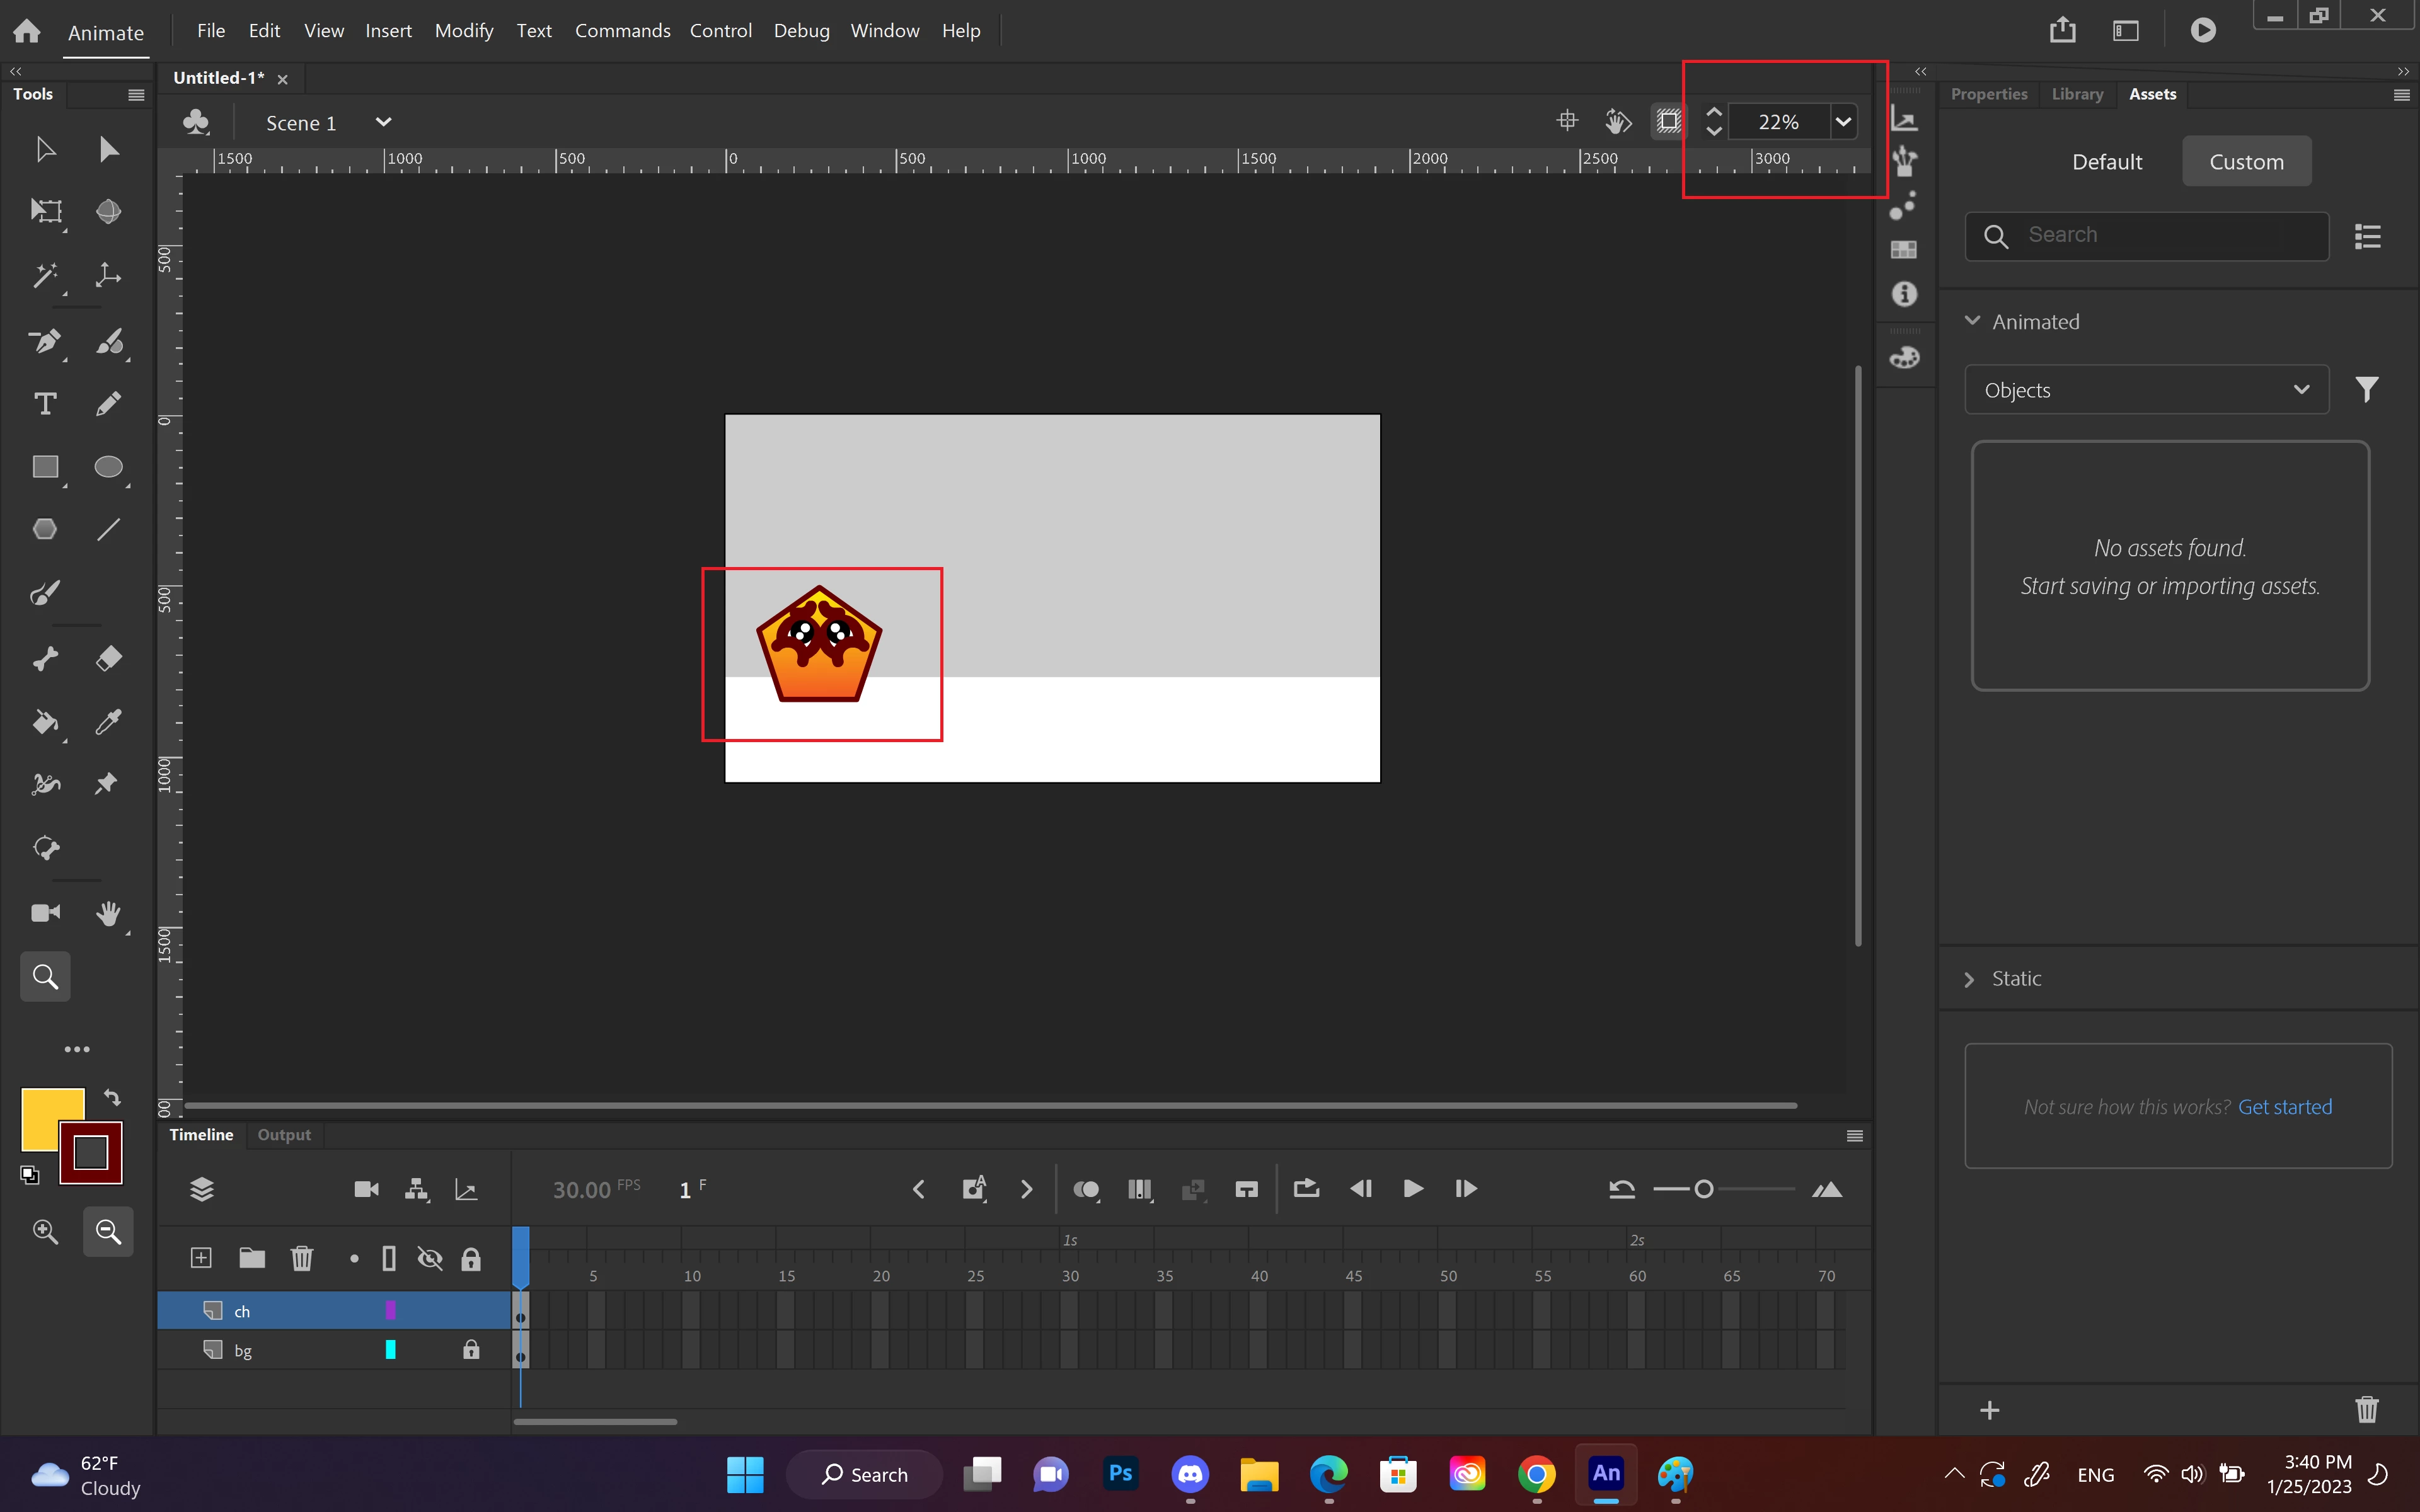Open the Get started link
2420x1512 pixels.
point(2284,1107)
